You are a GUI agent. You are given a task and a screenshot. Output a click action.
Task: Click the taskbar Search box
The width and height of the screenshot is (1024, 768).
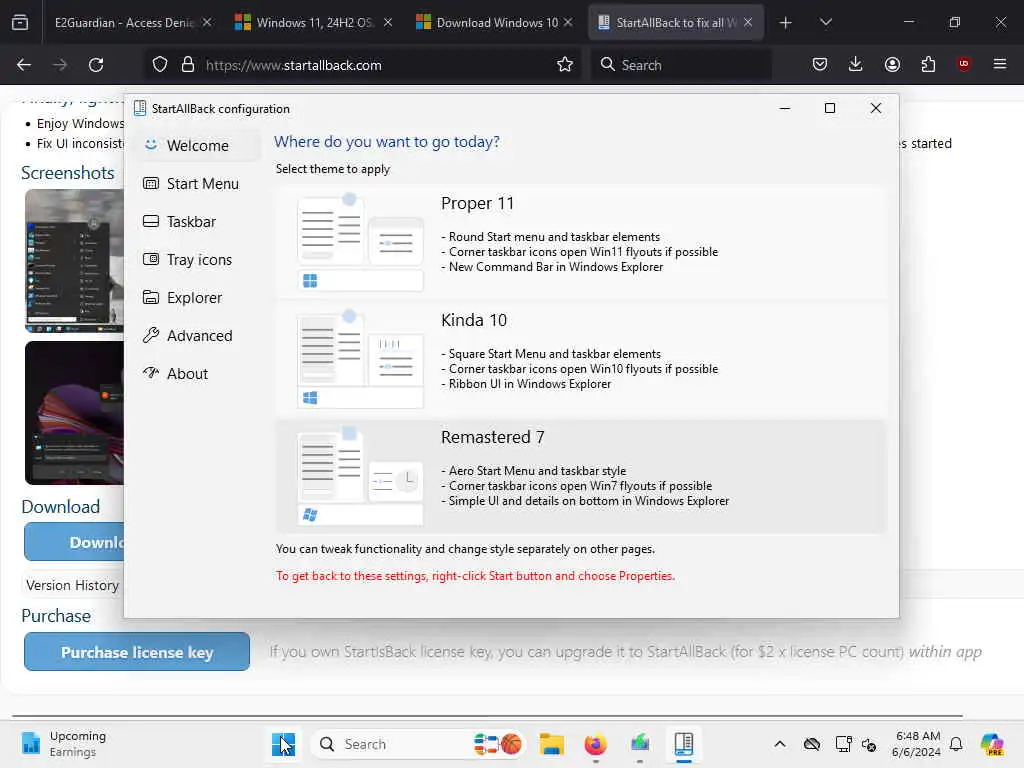418,744
